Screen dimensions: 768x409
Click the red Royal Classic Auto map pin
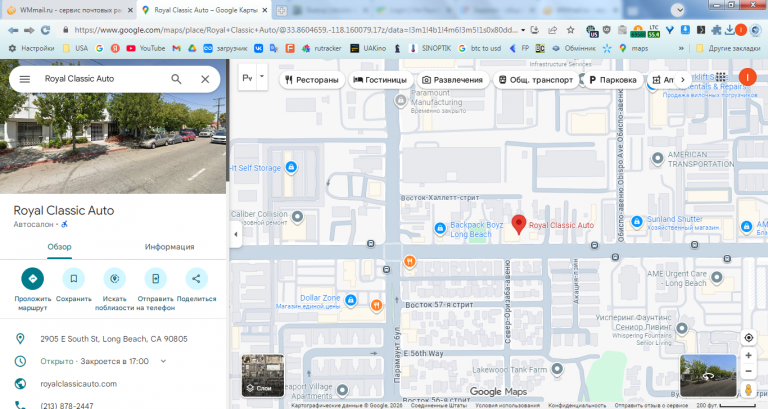(519, 224)
